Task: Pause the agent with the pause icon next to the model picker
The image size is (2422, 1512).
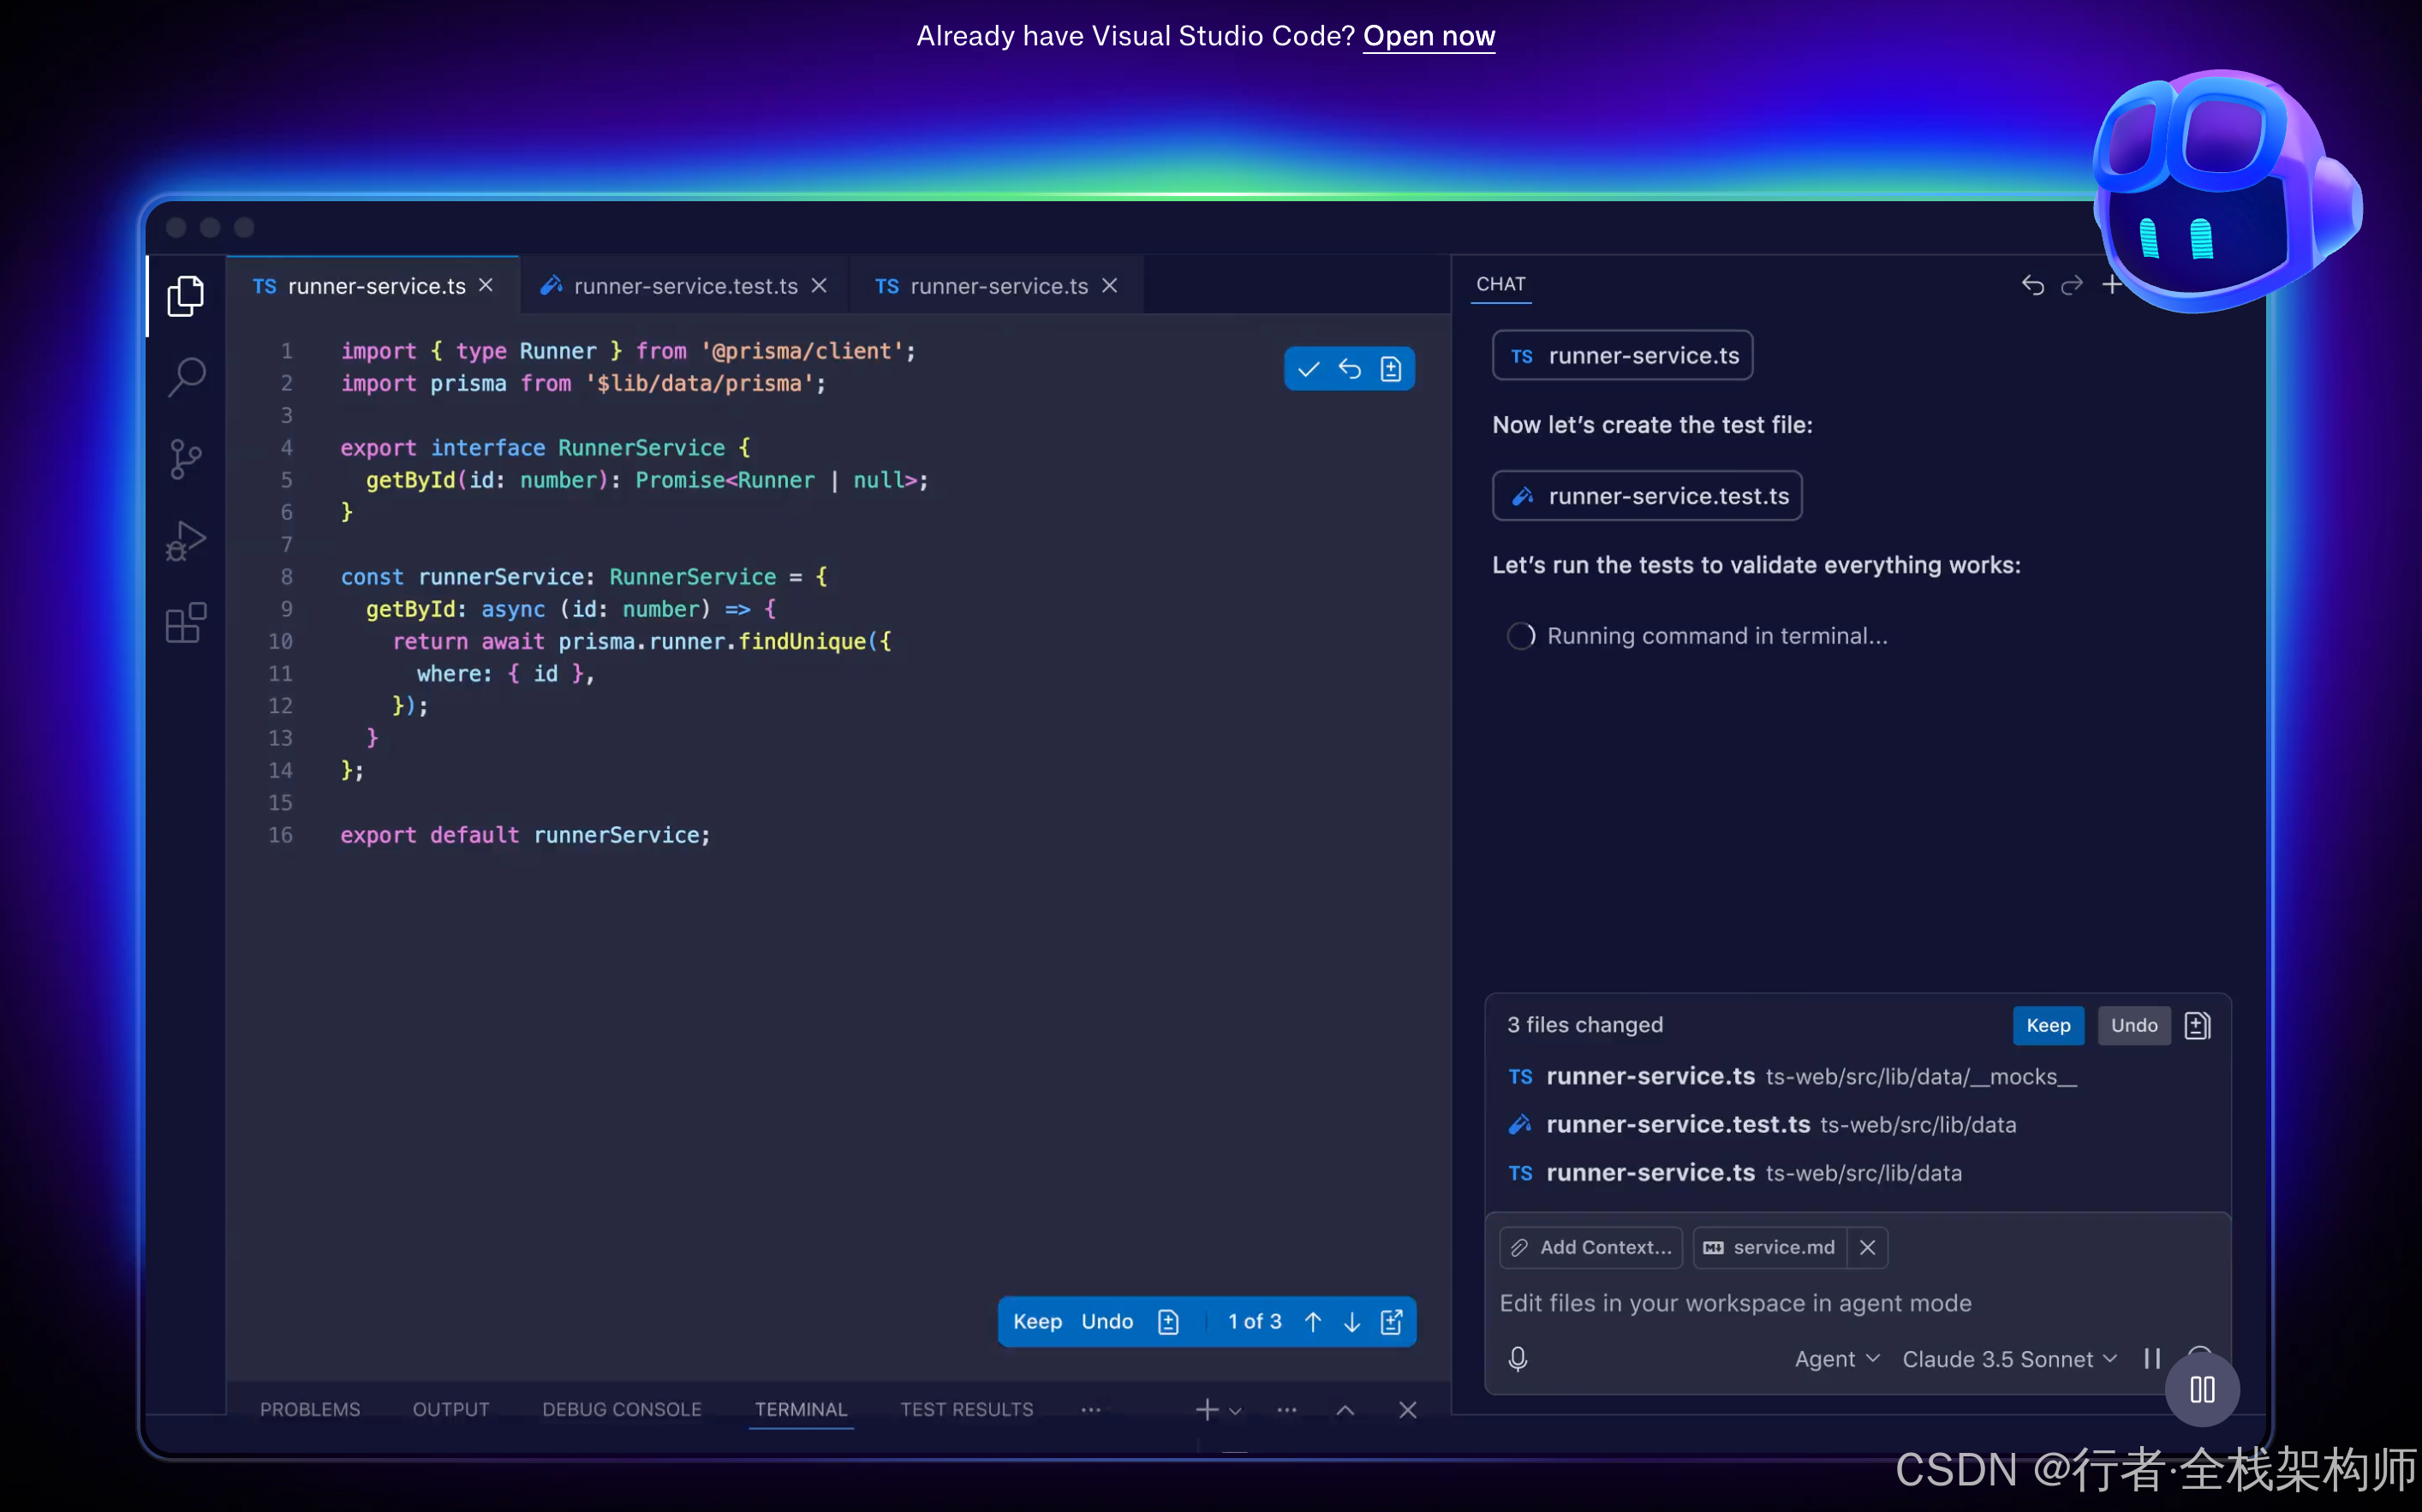Action: 2152,1358
